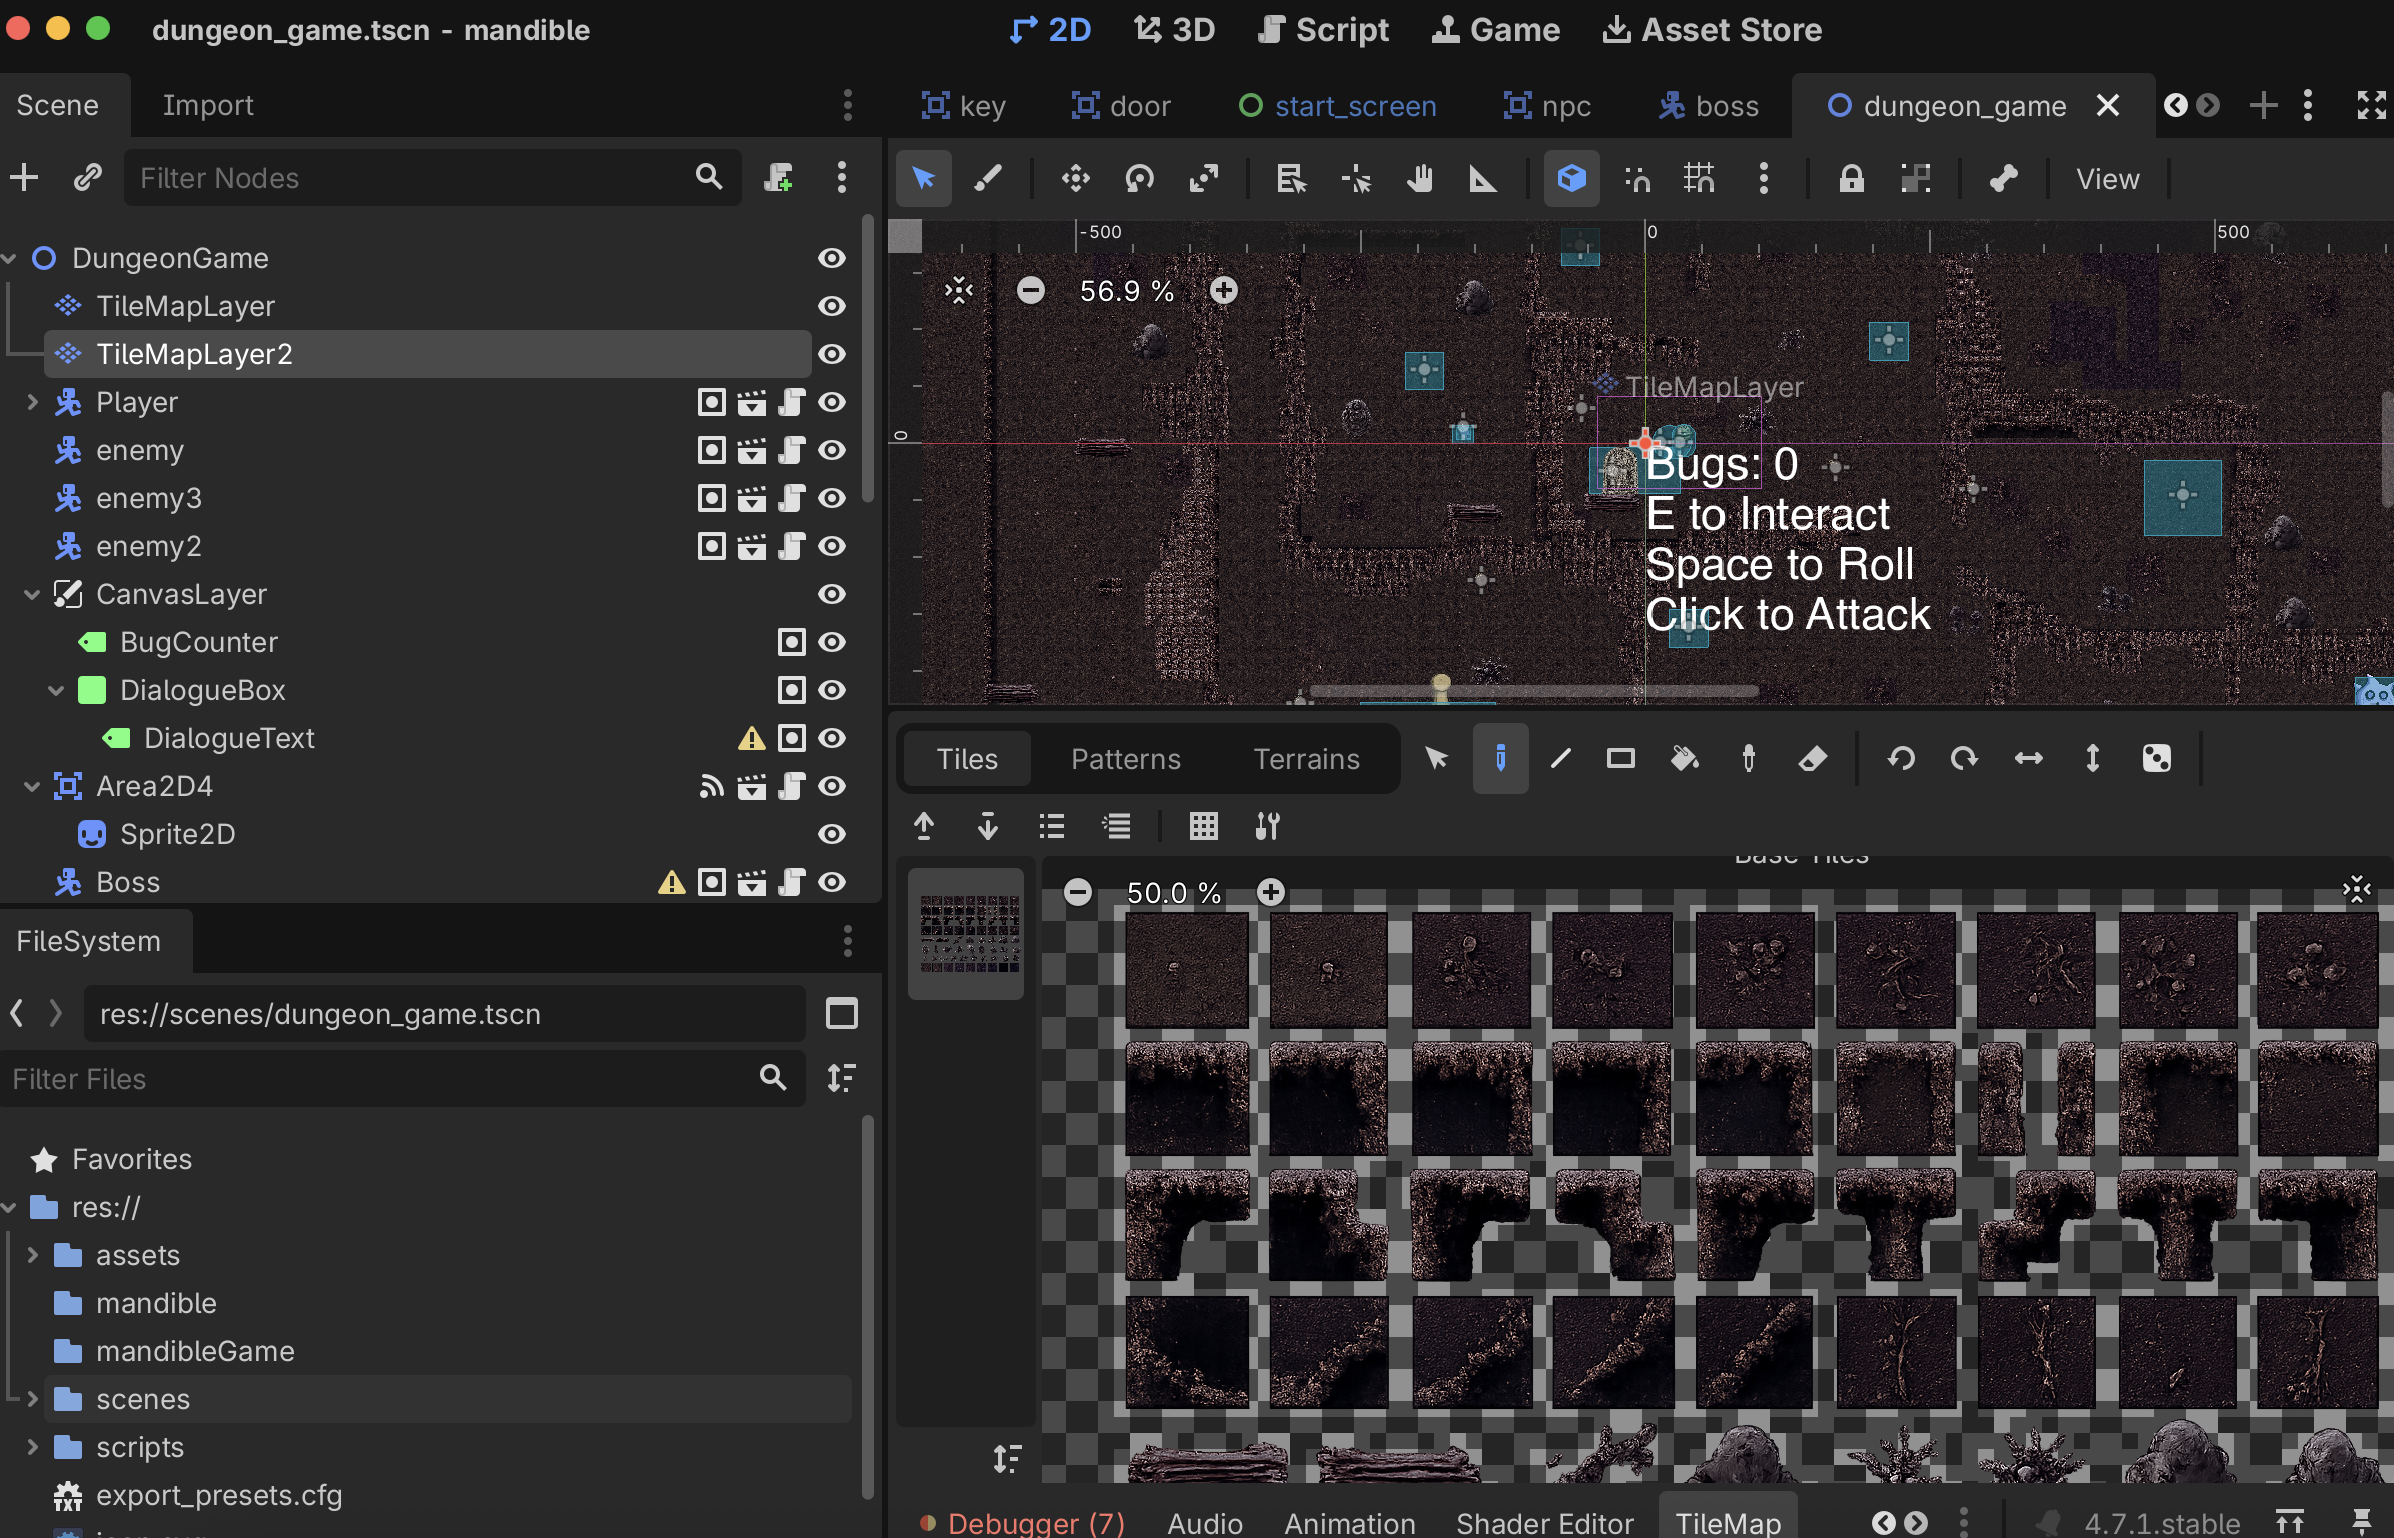Open the Boss node scene in editor
Screen dimensions: 2394x1538
751,882
